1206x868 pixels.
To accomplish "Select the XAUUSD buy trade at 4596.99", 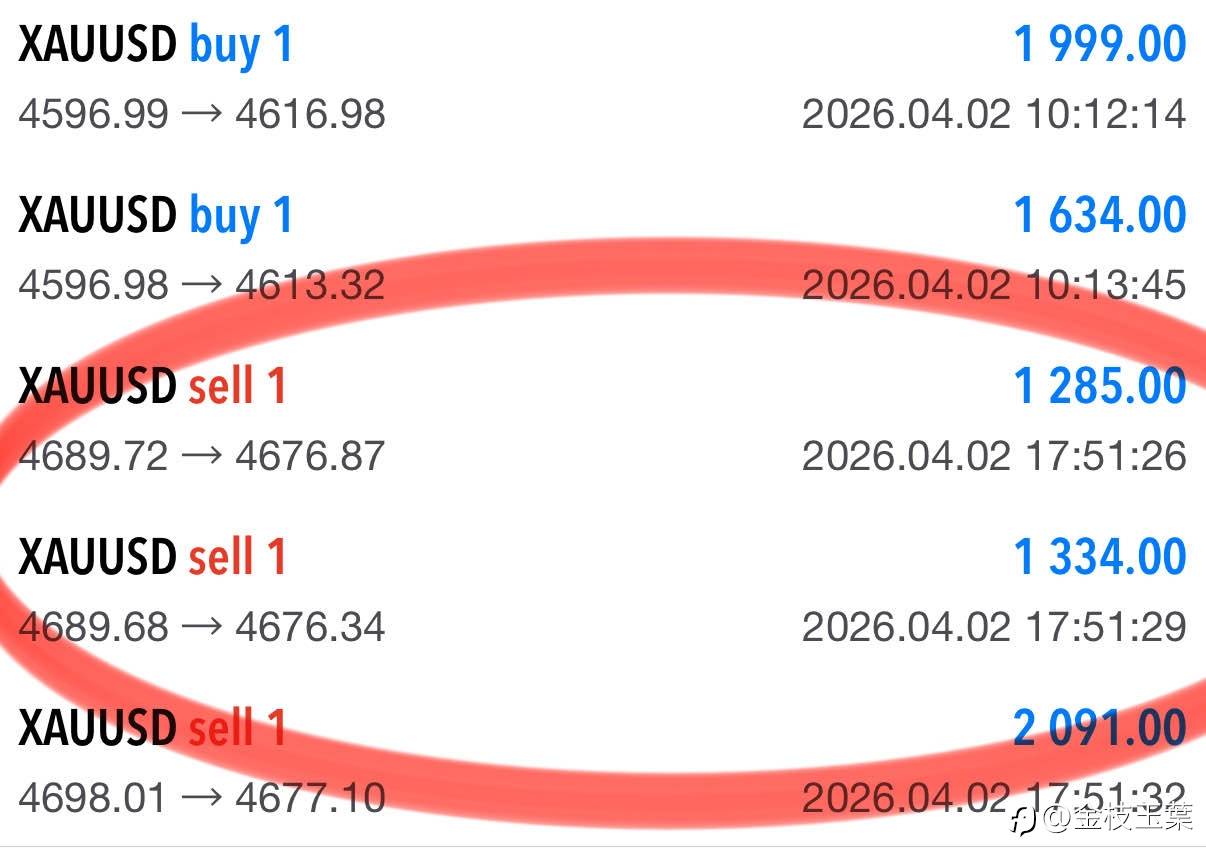I will (155, 45).
